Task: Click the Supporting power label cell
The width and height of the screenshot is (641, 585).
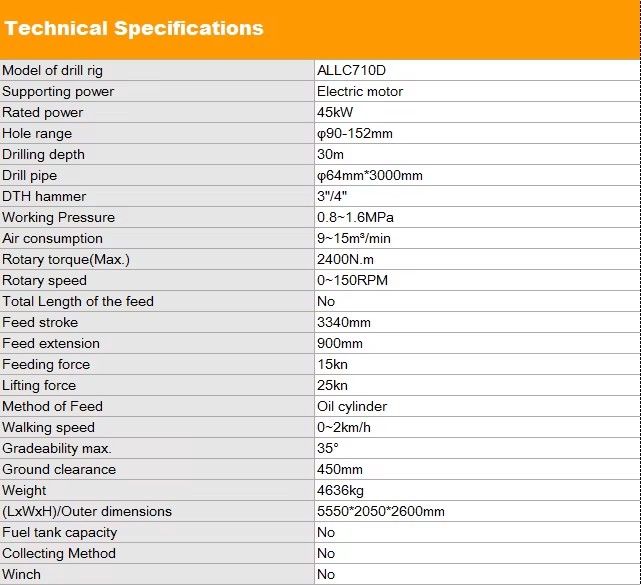Action: 157,91
